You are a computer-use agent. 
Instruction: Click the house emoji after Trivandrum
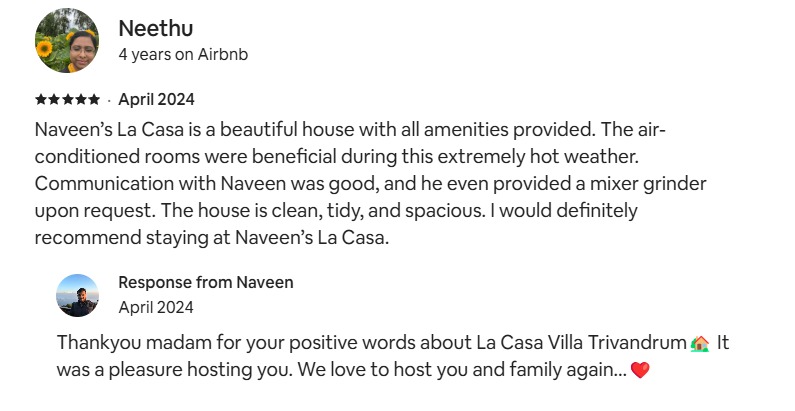tap(700, 343)
